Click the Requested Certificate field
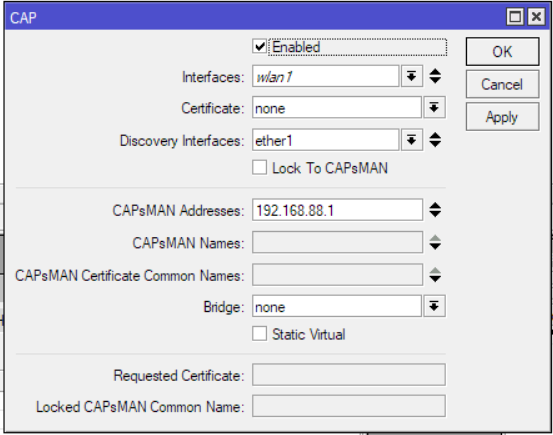Image resolution: width=553 pixels, height=435 pixels. (349, 375)
